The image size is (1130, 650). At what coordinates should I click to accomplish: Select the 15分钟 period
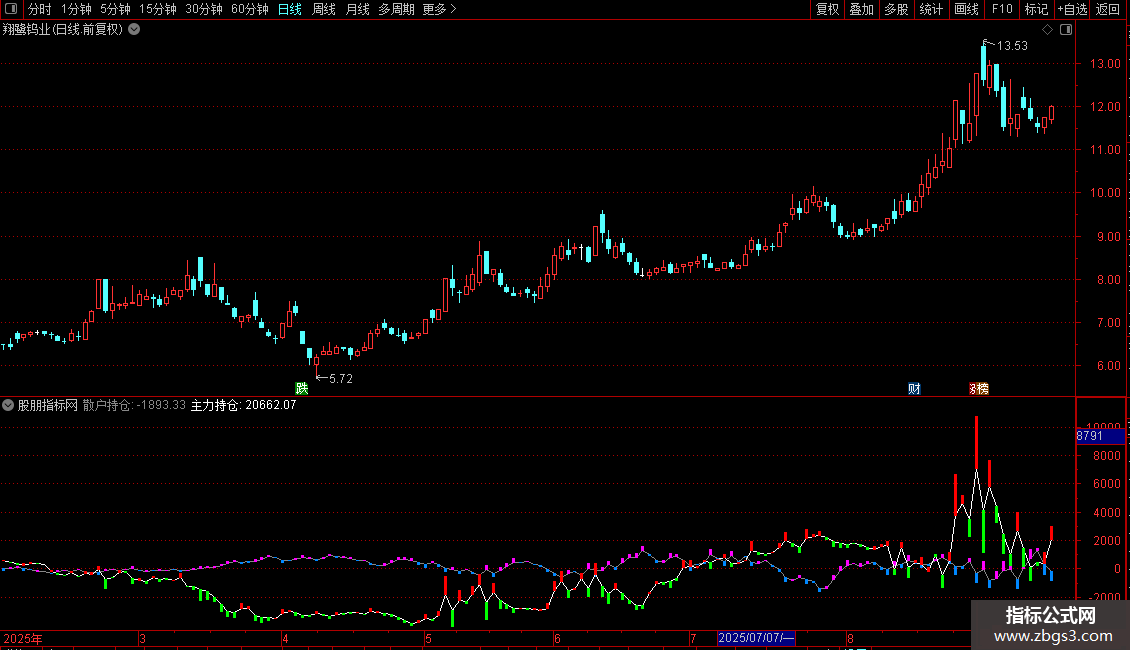158,9
